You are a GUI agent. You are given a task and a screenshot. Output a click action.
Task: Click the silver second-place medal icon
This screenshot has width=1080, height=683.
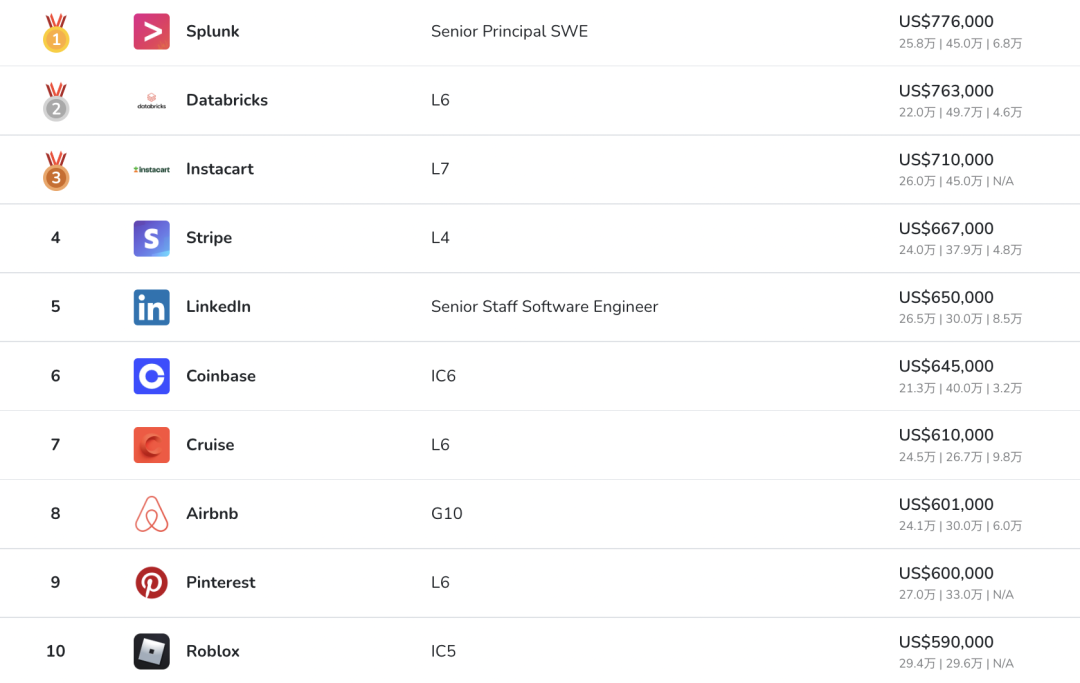point(56,102)
